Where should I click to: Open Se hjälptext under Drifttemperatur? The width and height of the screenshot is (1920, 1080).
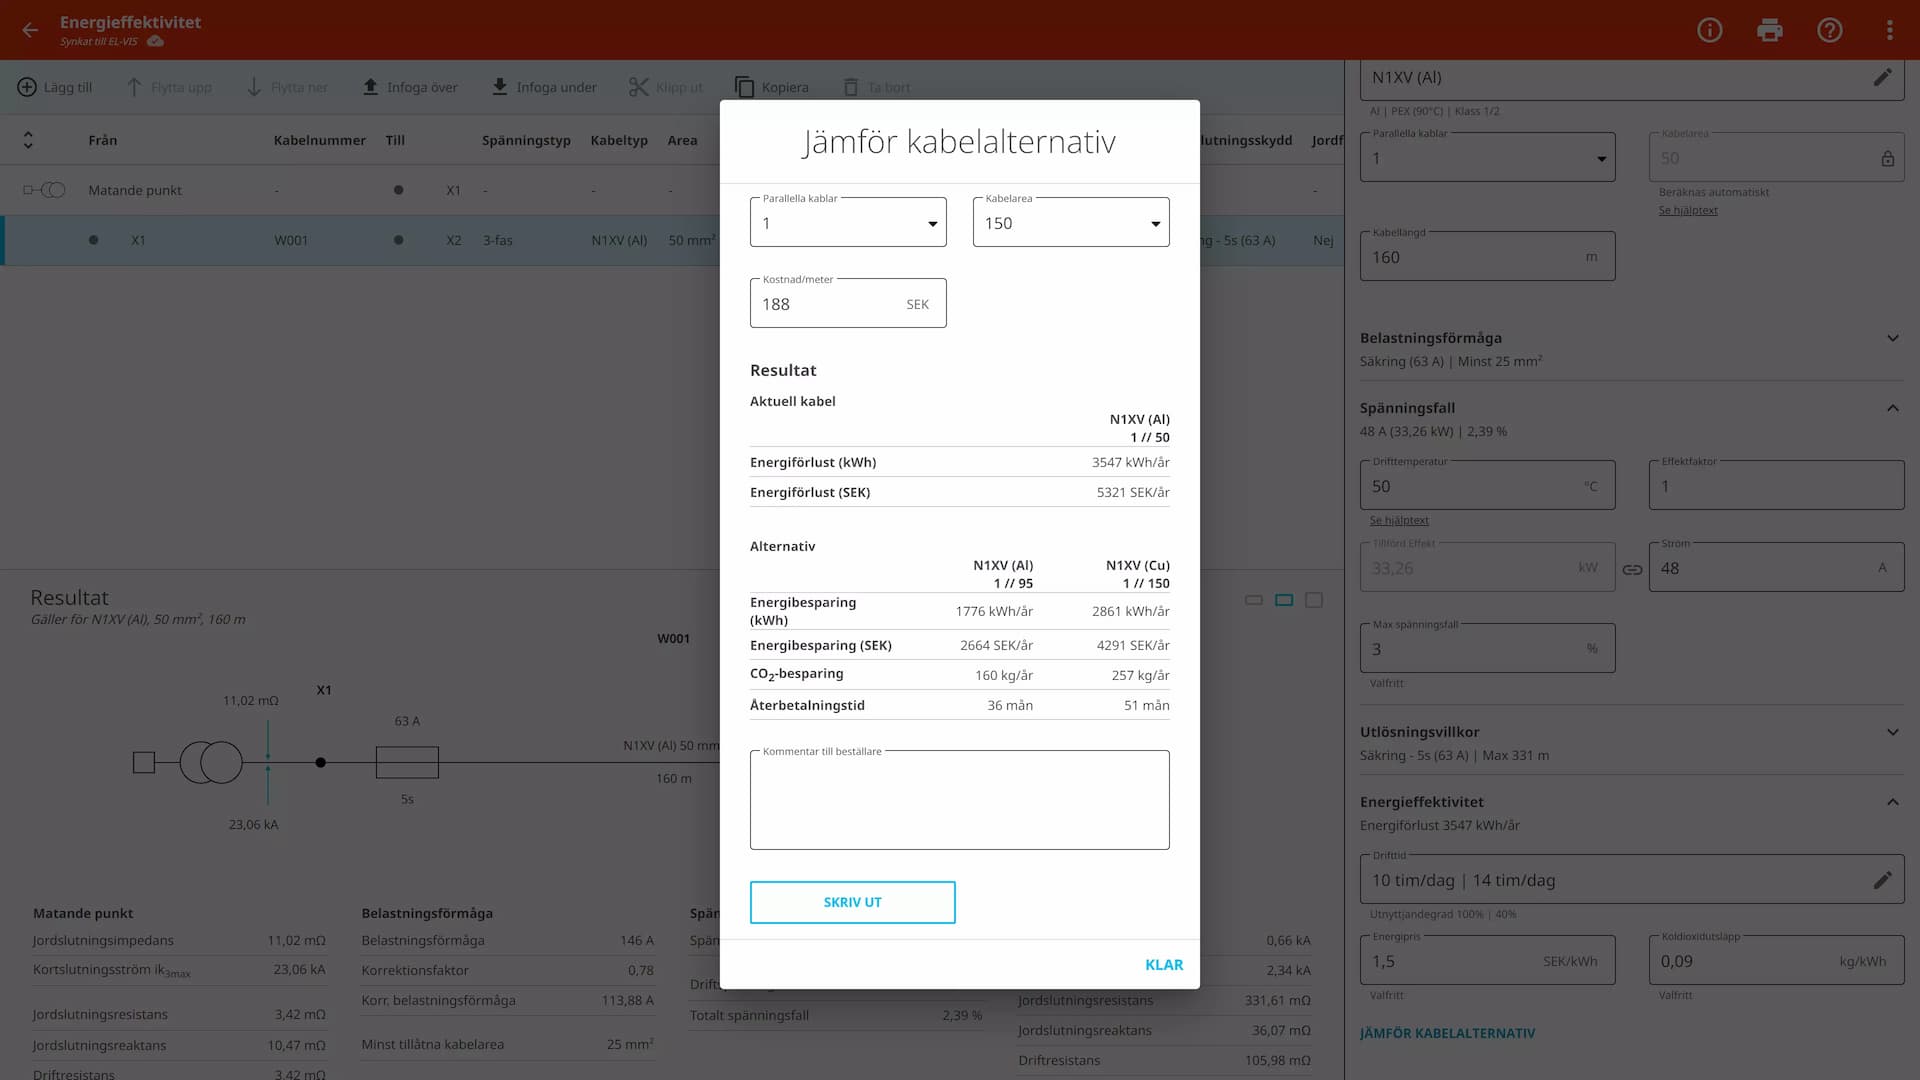click(x=1399, y=520)
